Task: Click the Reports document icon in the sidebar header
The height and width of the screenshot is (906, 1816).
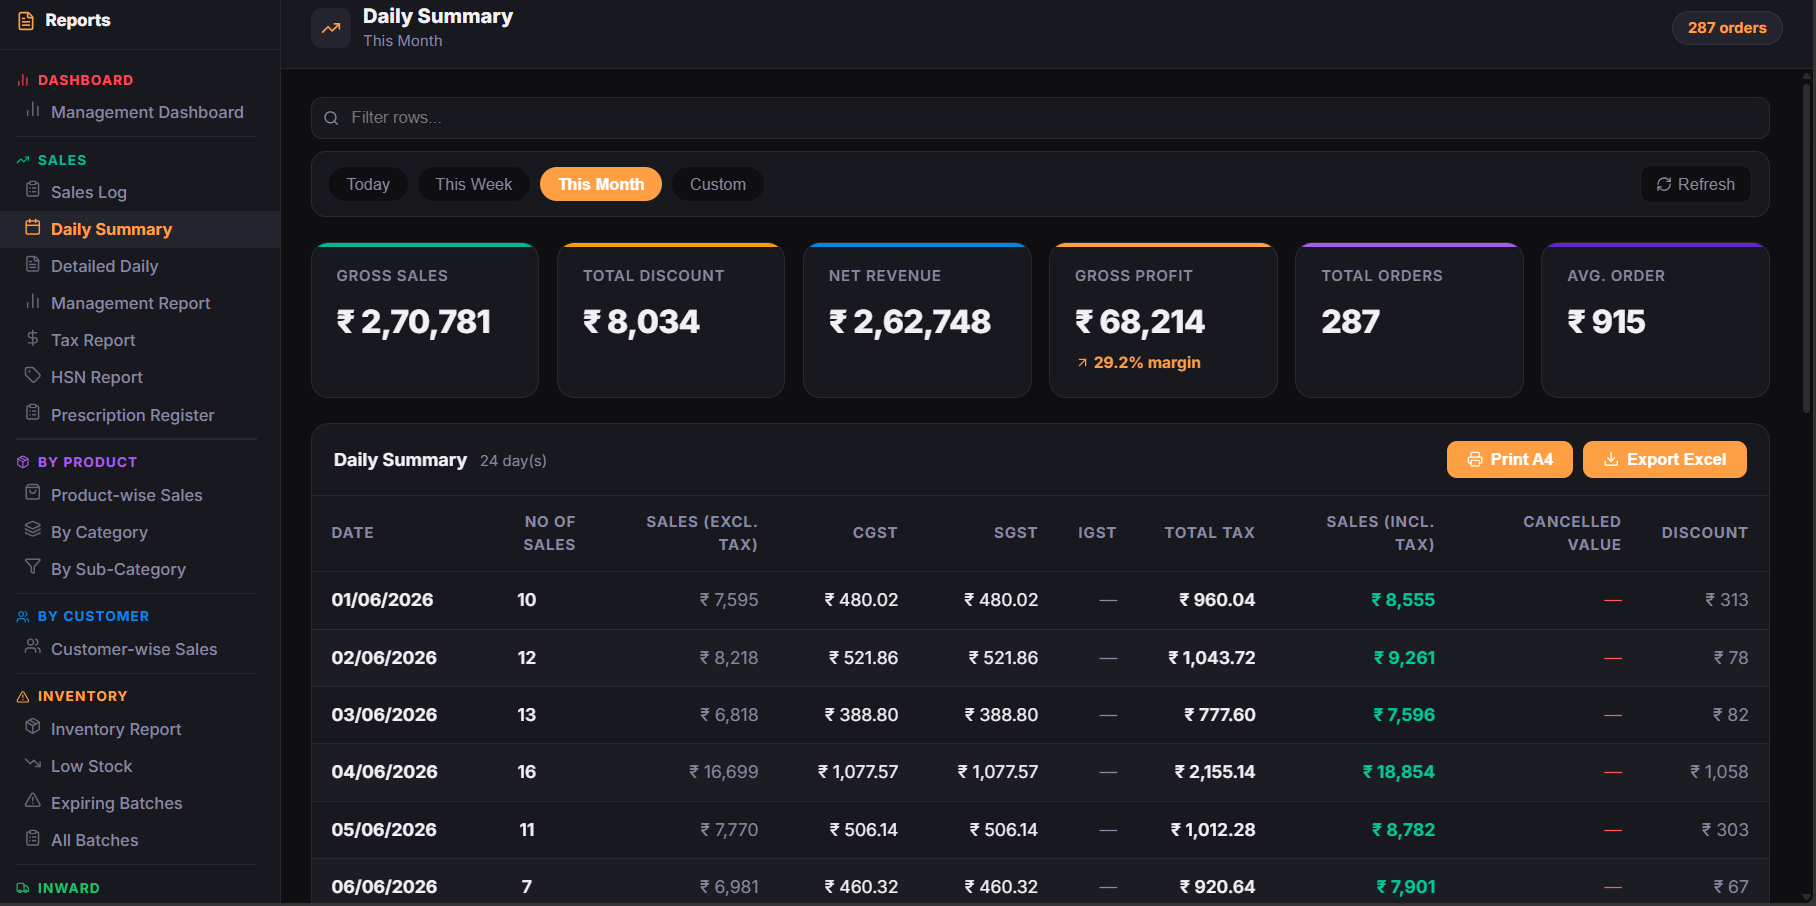Action: (26, 21)
